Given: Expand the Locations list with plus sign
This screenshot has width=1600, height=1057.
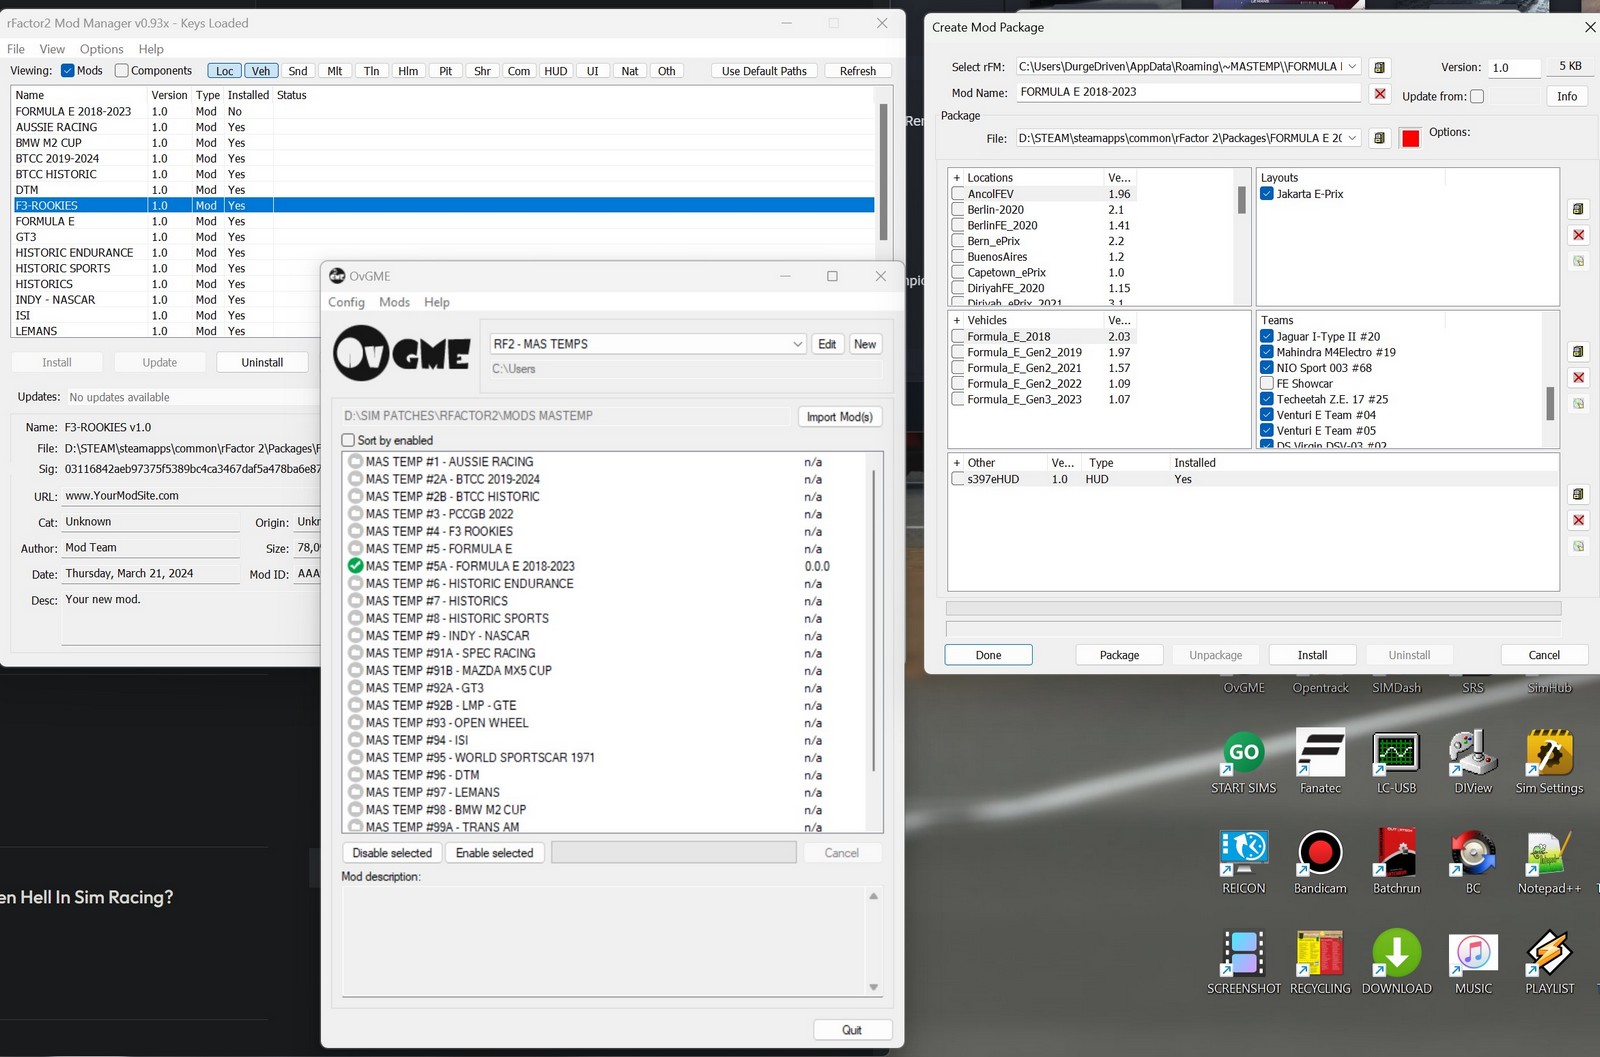Looking at the screenshot, I should pos(957,178).
